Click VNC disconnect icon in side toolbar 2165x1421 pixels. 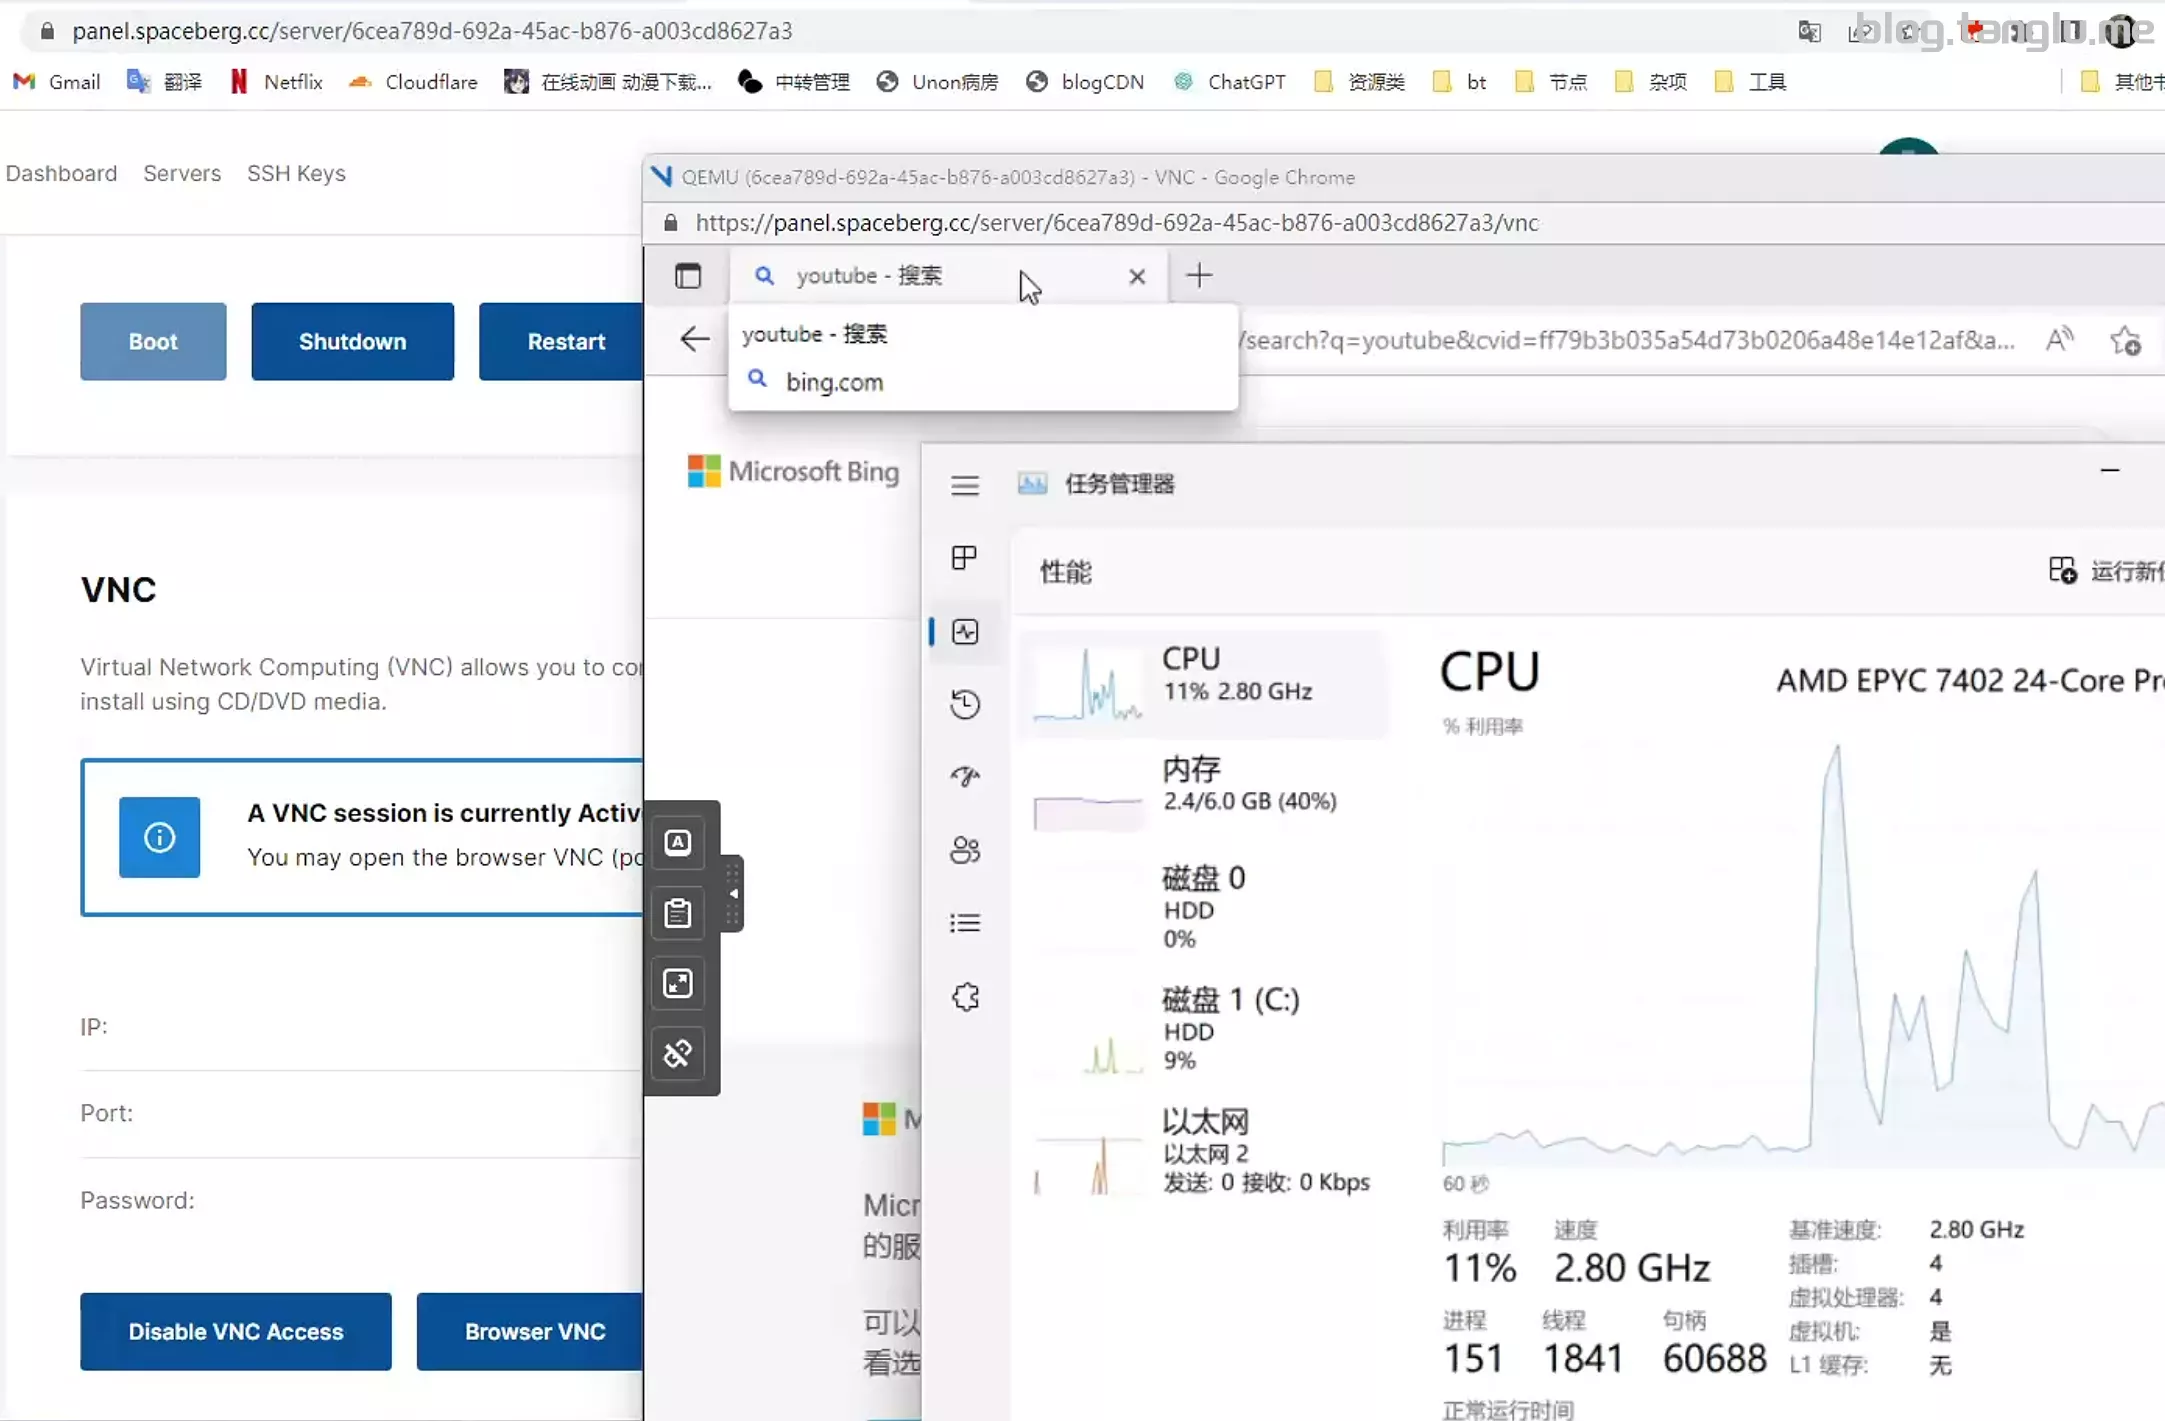click(x=678, y=1053)
